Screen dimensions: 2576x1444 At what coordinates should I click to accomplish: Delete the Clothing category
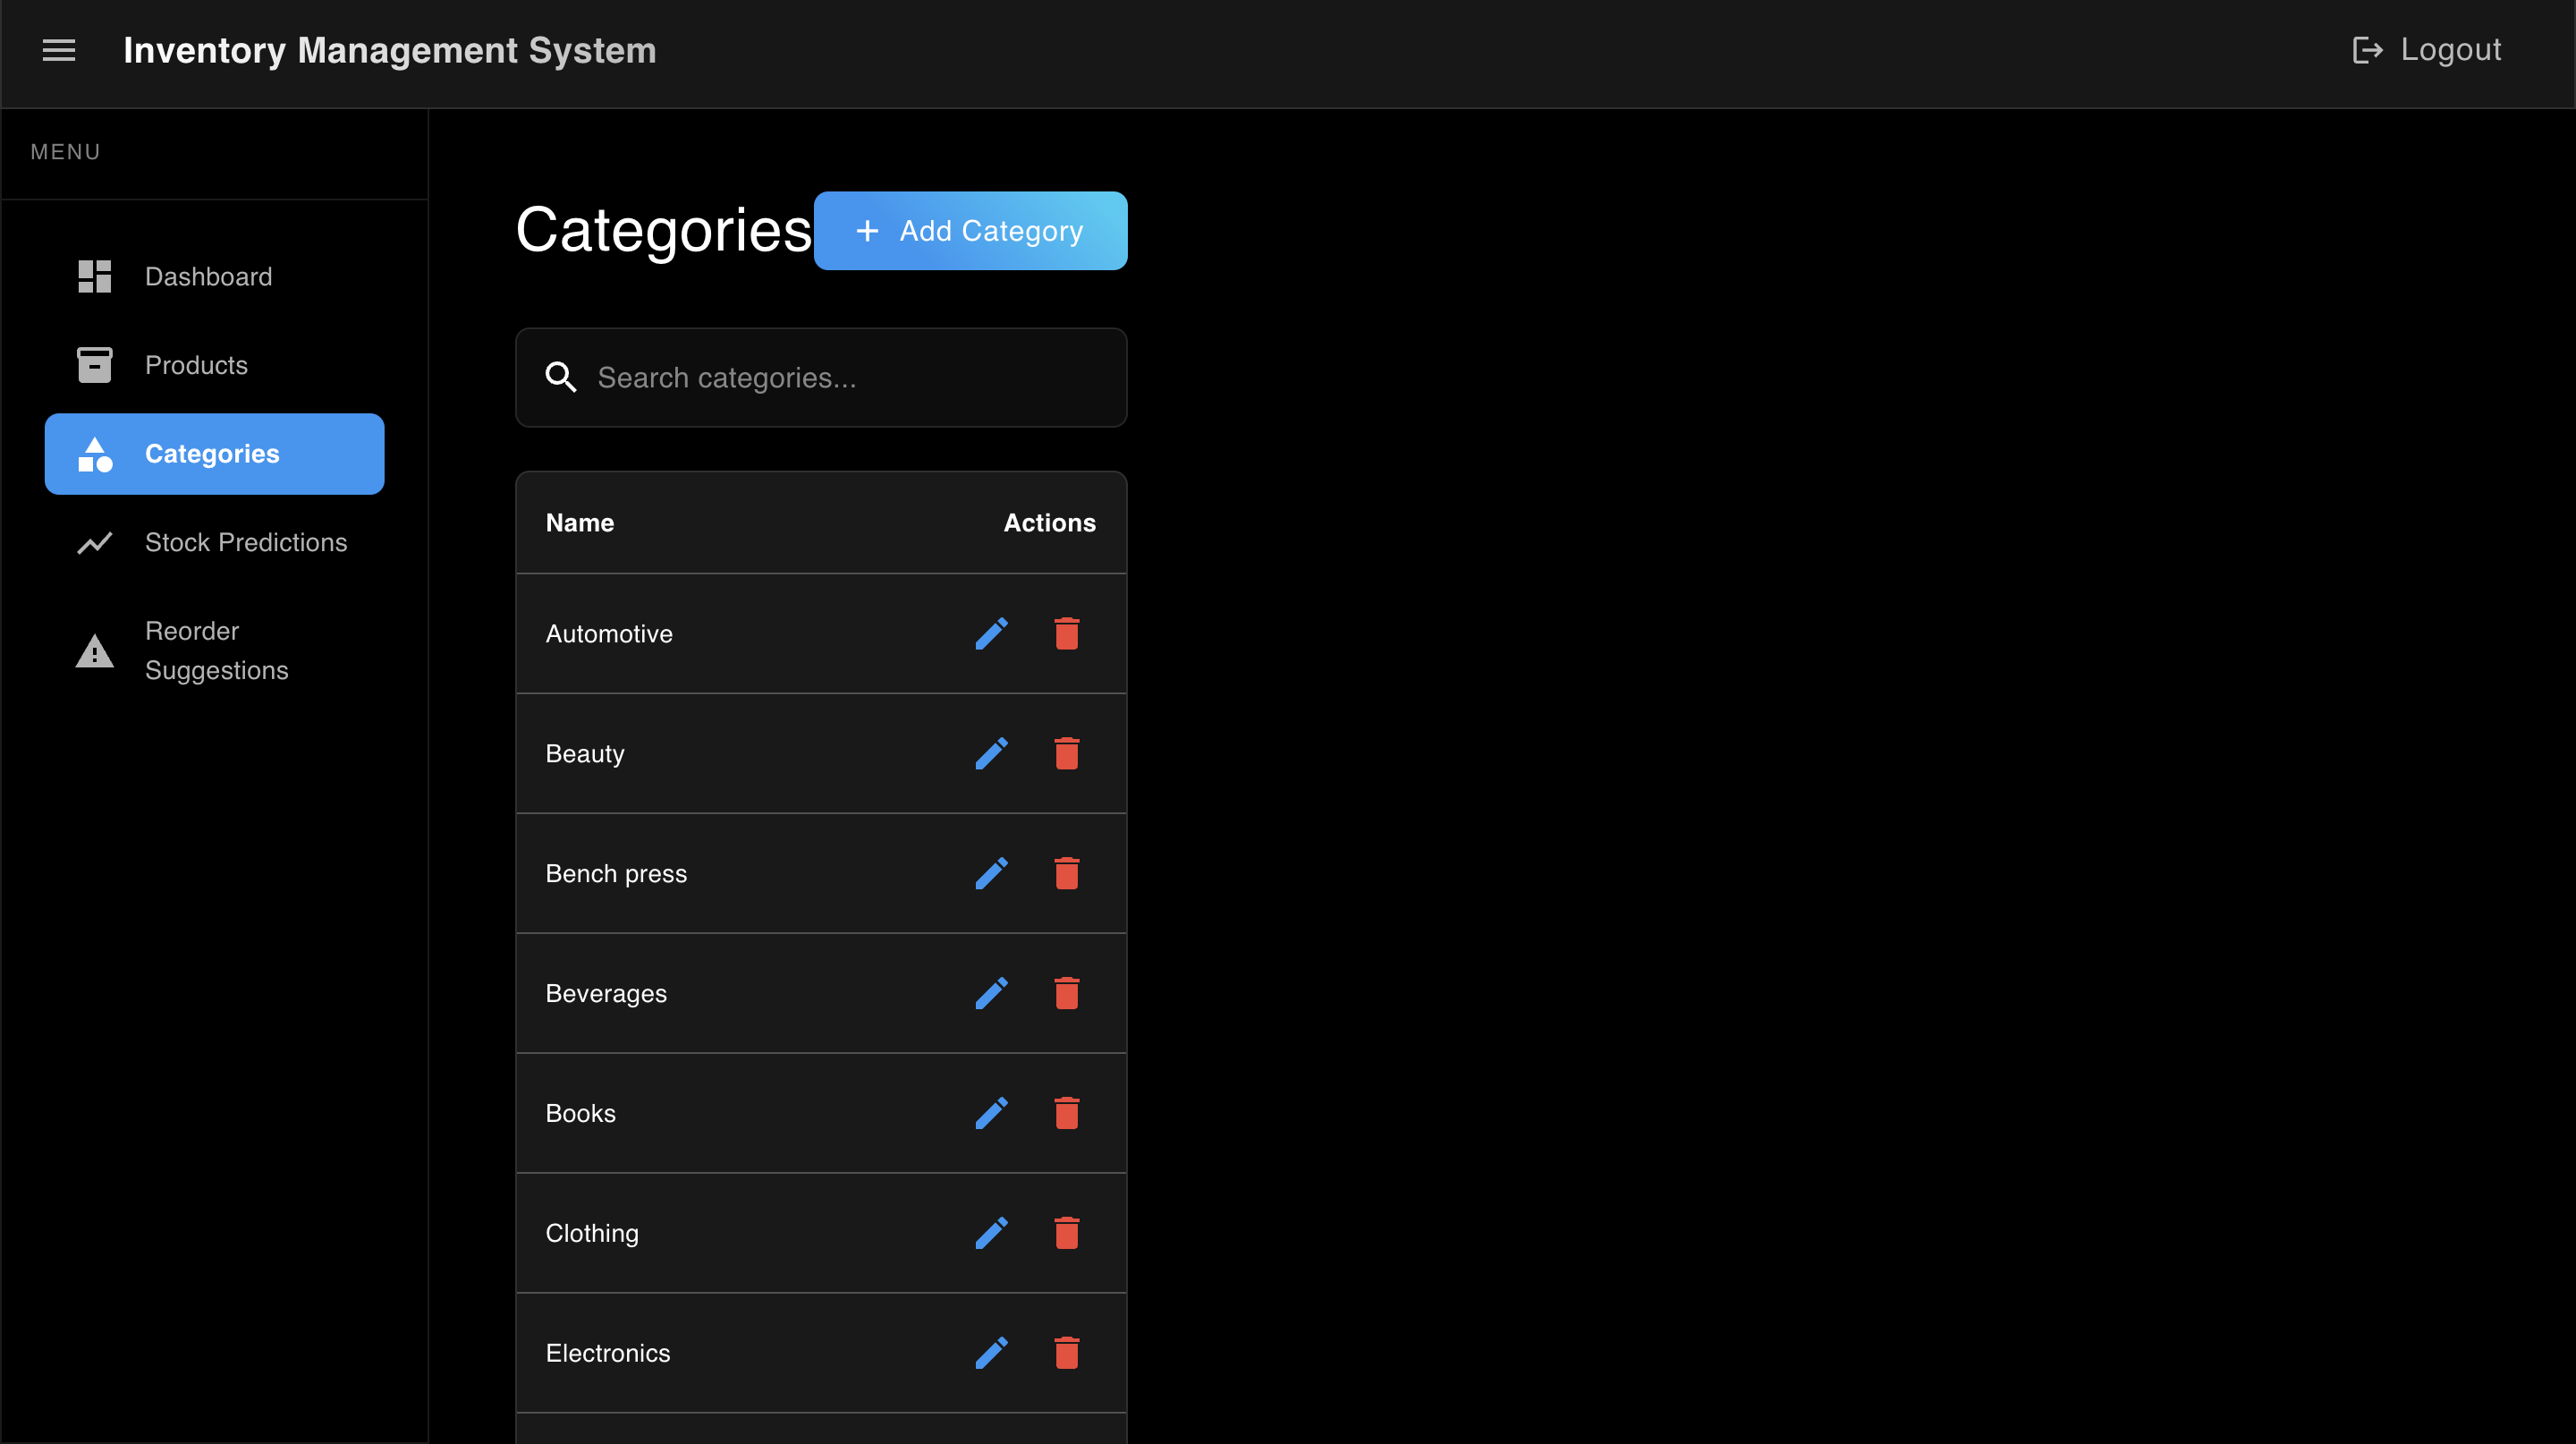coord(1067,1233)
